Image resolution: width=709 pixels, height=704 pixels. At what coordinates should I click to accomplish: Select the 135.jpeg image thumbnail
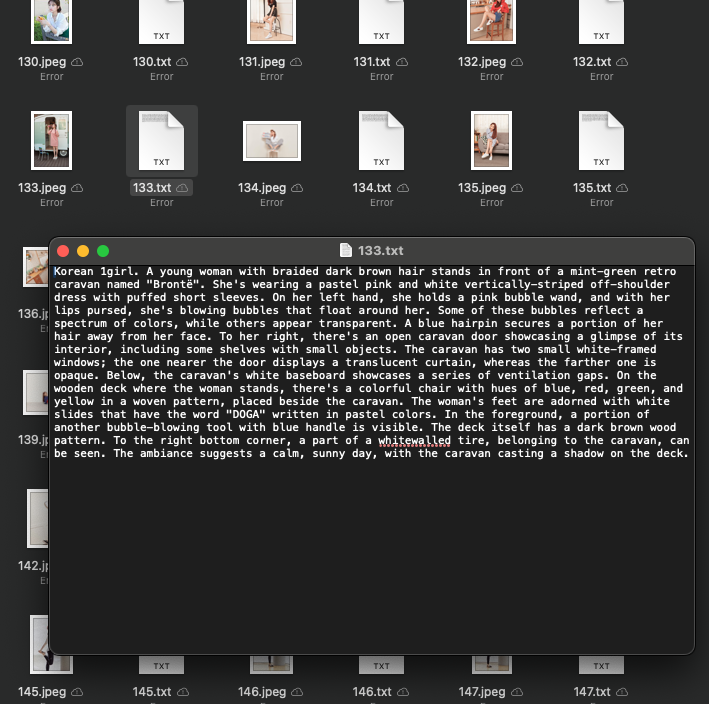[491, 141]
